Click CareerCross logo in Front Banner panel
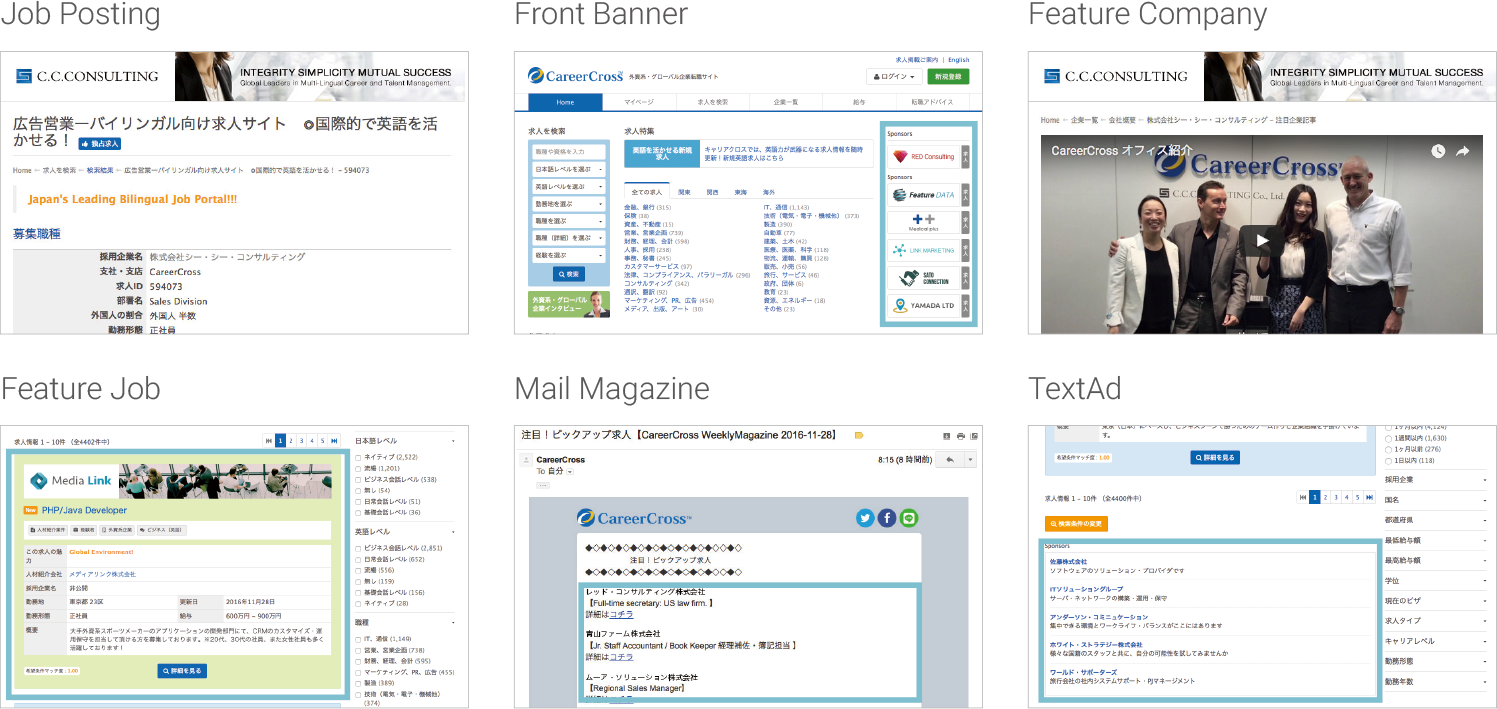1497x709 pixels. 576,75
